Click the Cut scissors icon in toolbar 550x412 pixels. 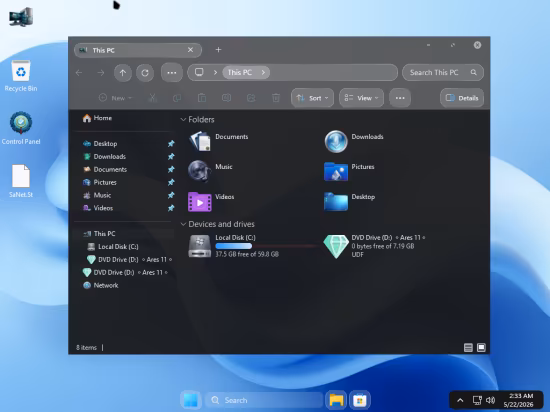[152, 98]
